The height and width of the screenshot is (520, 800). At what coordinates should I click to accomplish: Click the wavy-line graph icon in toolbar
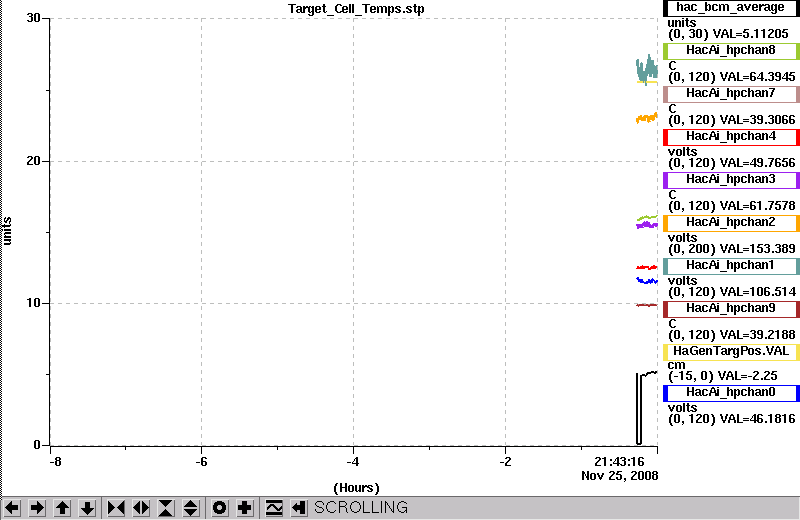pyautogui.click(x=274, y=508)
